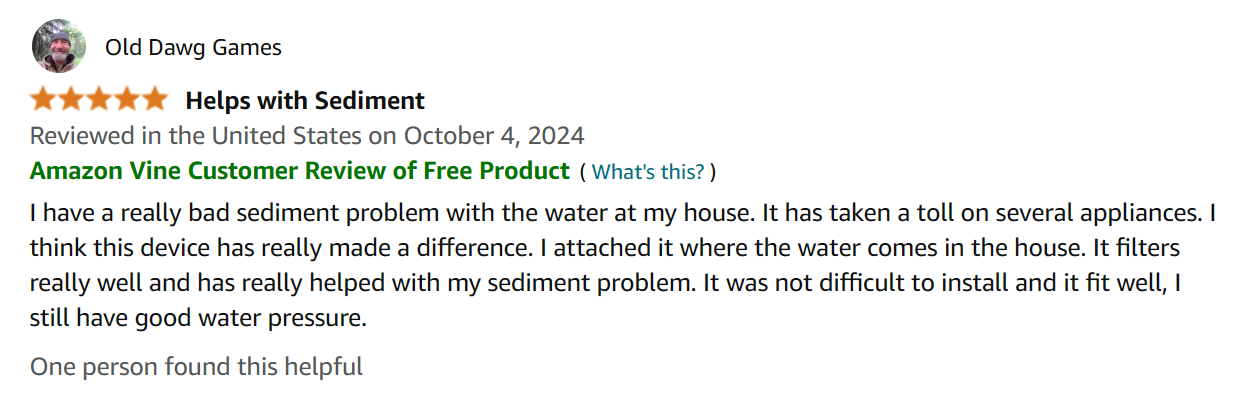
Task: Open the Old Dawg Games profile name
Action: [193, 47]
